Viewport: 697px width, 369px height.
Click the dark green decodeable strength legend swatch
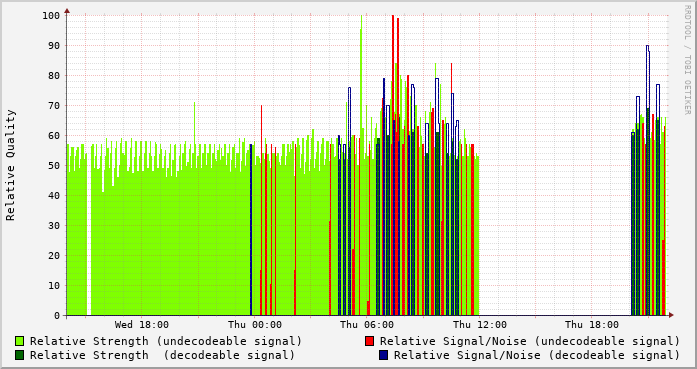click(20, 355)
